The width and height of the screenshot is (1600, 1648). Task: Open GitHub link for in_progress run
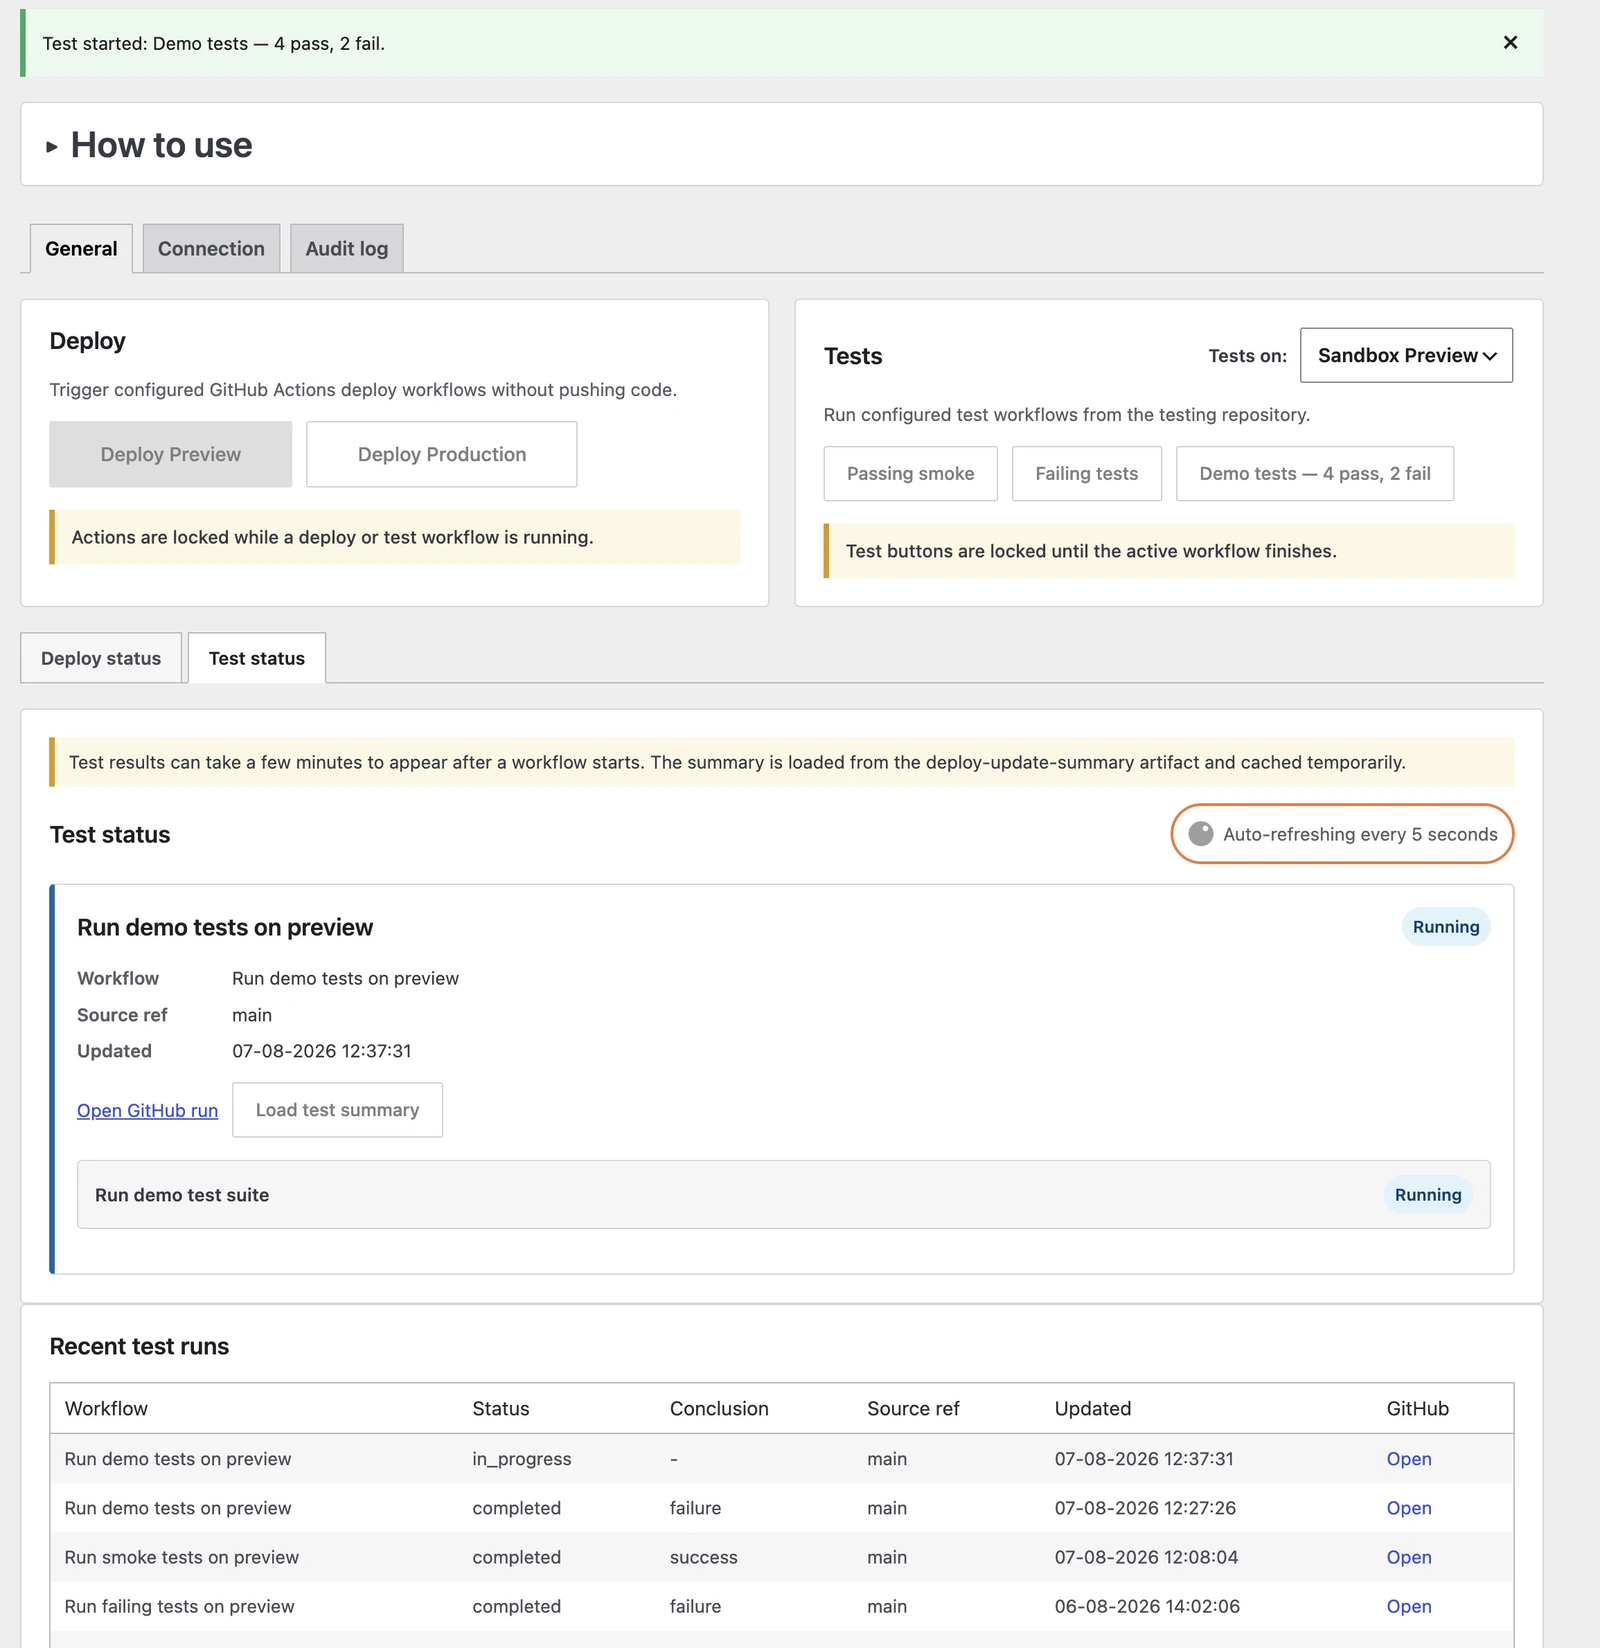(1408, 1459)
